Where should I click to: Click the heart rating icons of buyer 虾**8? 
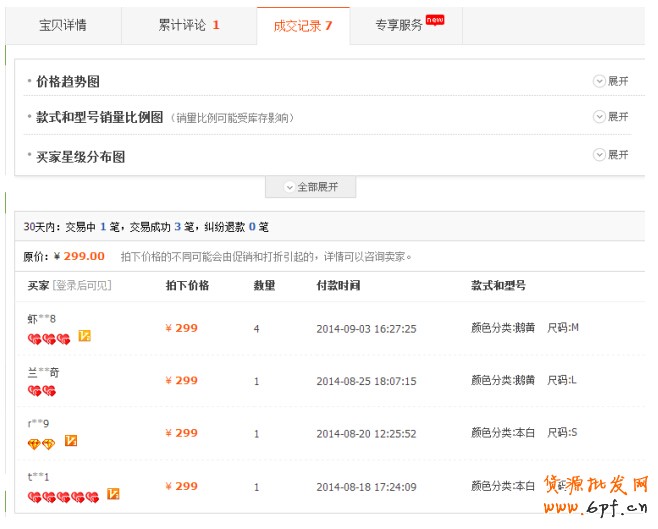49,338
